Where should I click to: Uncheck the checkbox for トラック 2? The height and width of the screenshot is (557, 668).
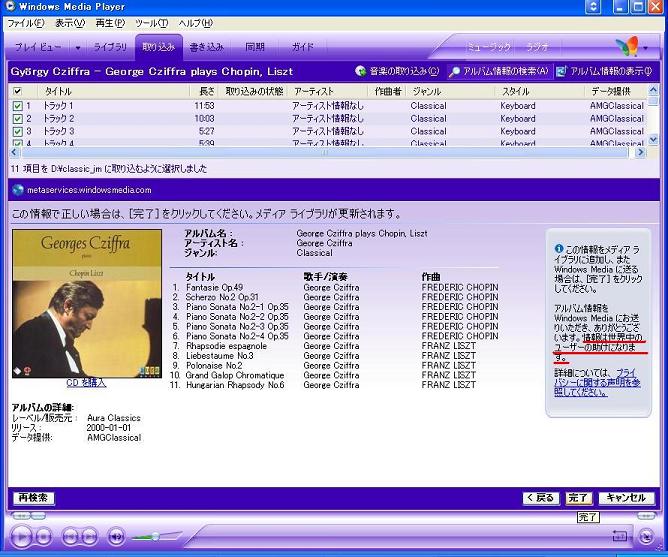(x=17, y=118)
